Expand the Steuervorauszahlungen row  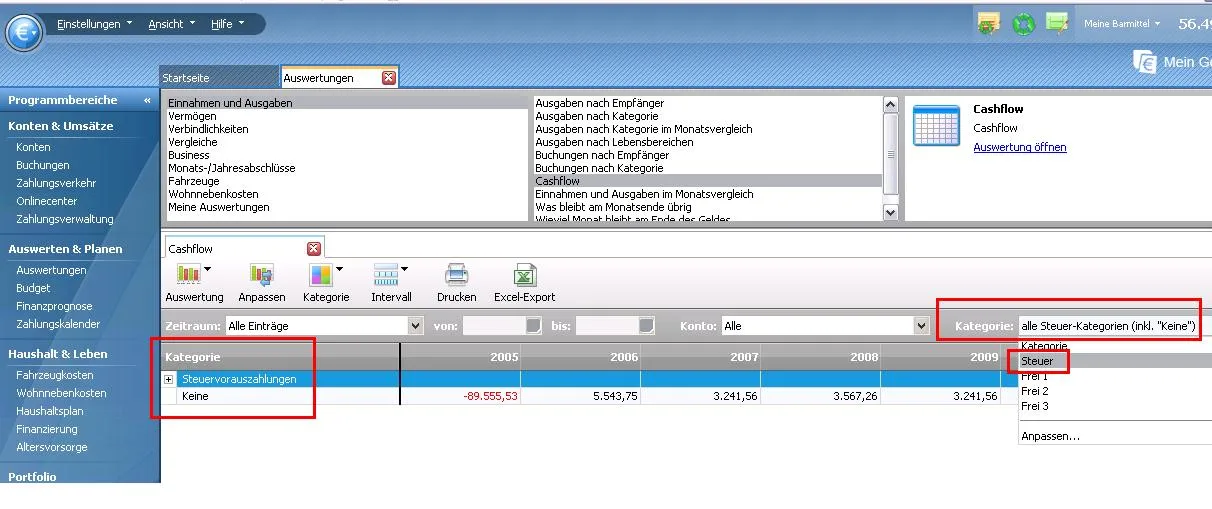(x=169, y=380)
